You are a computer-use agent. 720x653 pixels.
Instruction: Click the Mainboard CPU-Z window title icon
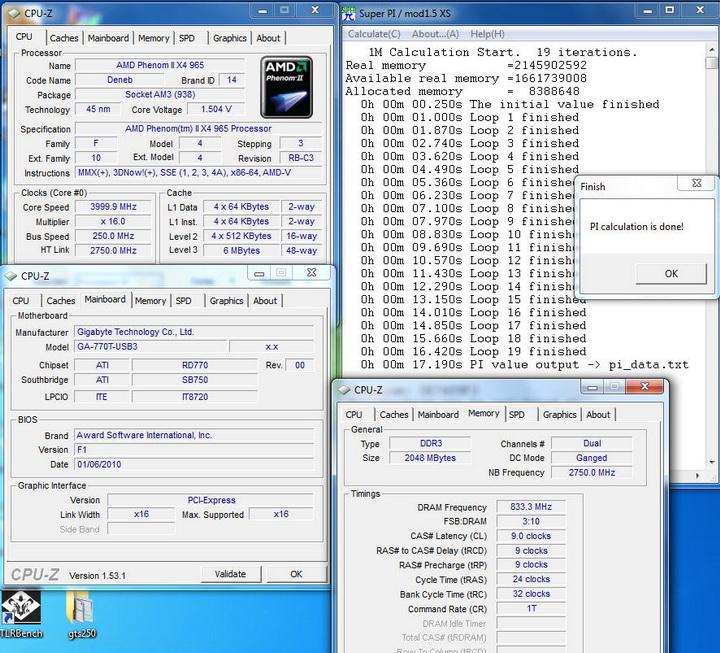click(x=11, y=276)
